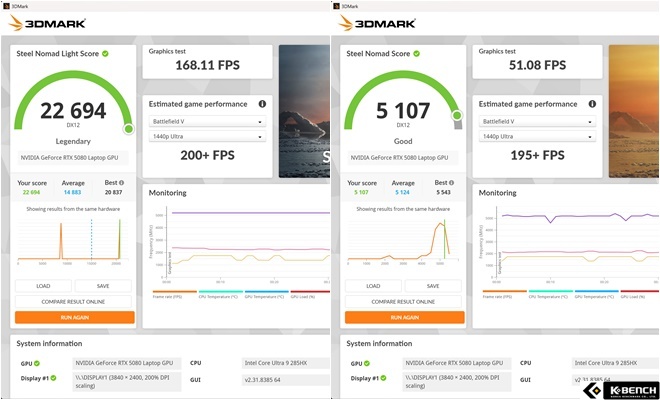Click LOAD button under Steel Nomad score
The image size is (660, 400).
pos(373,286)
